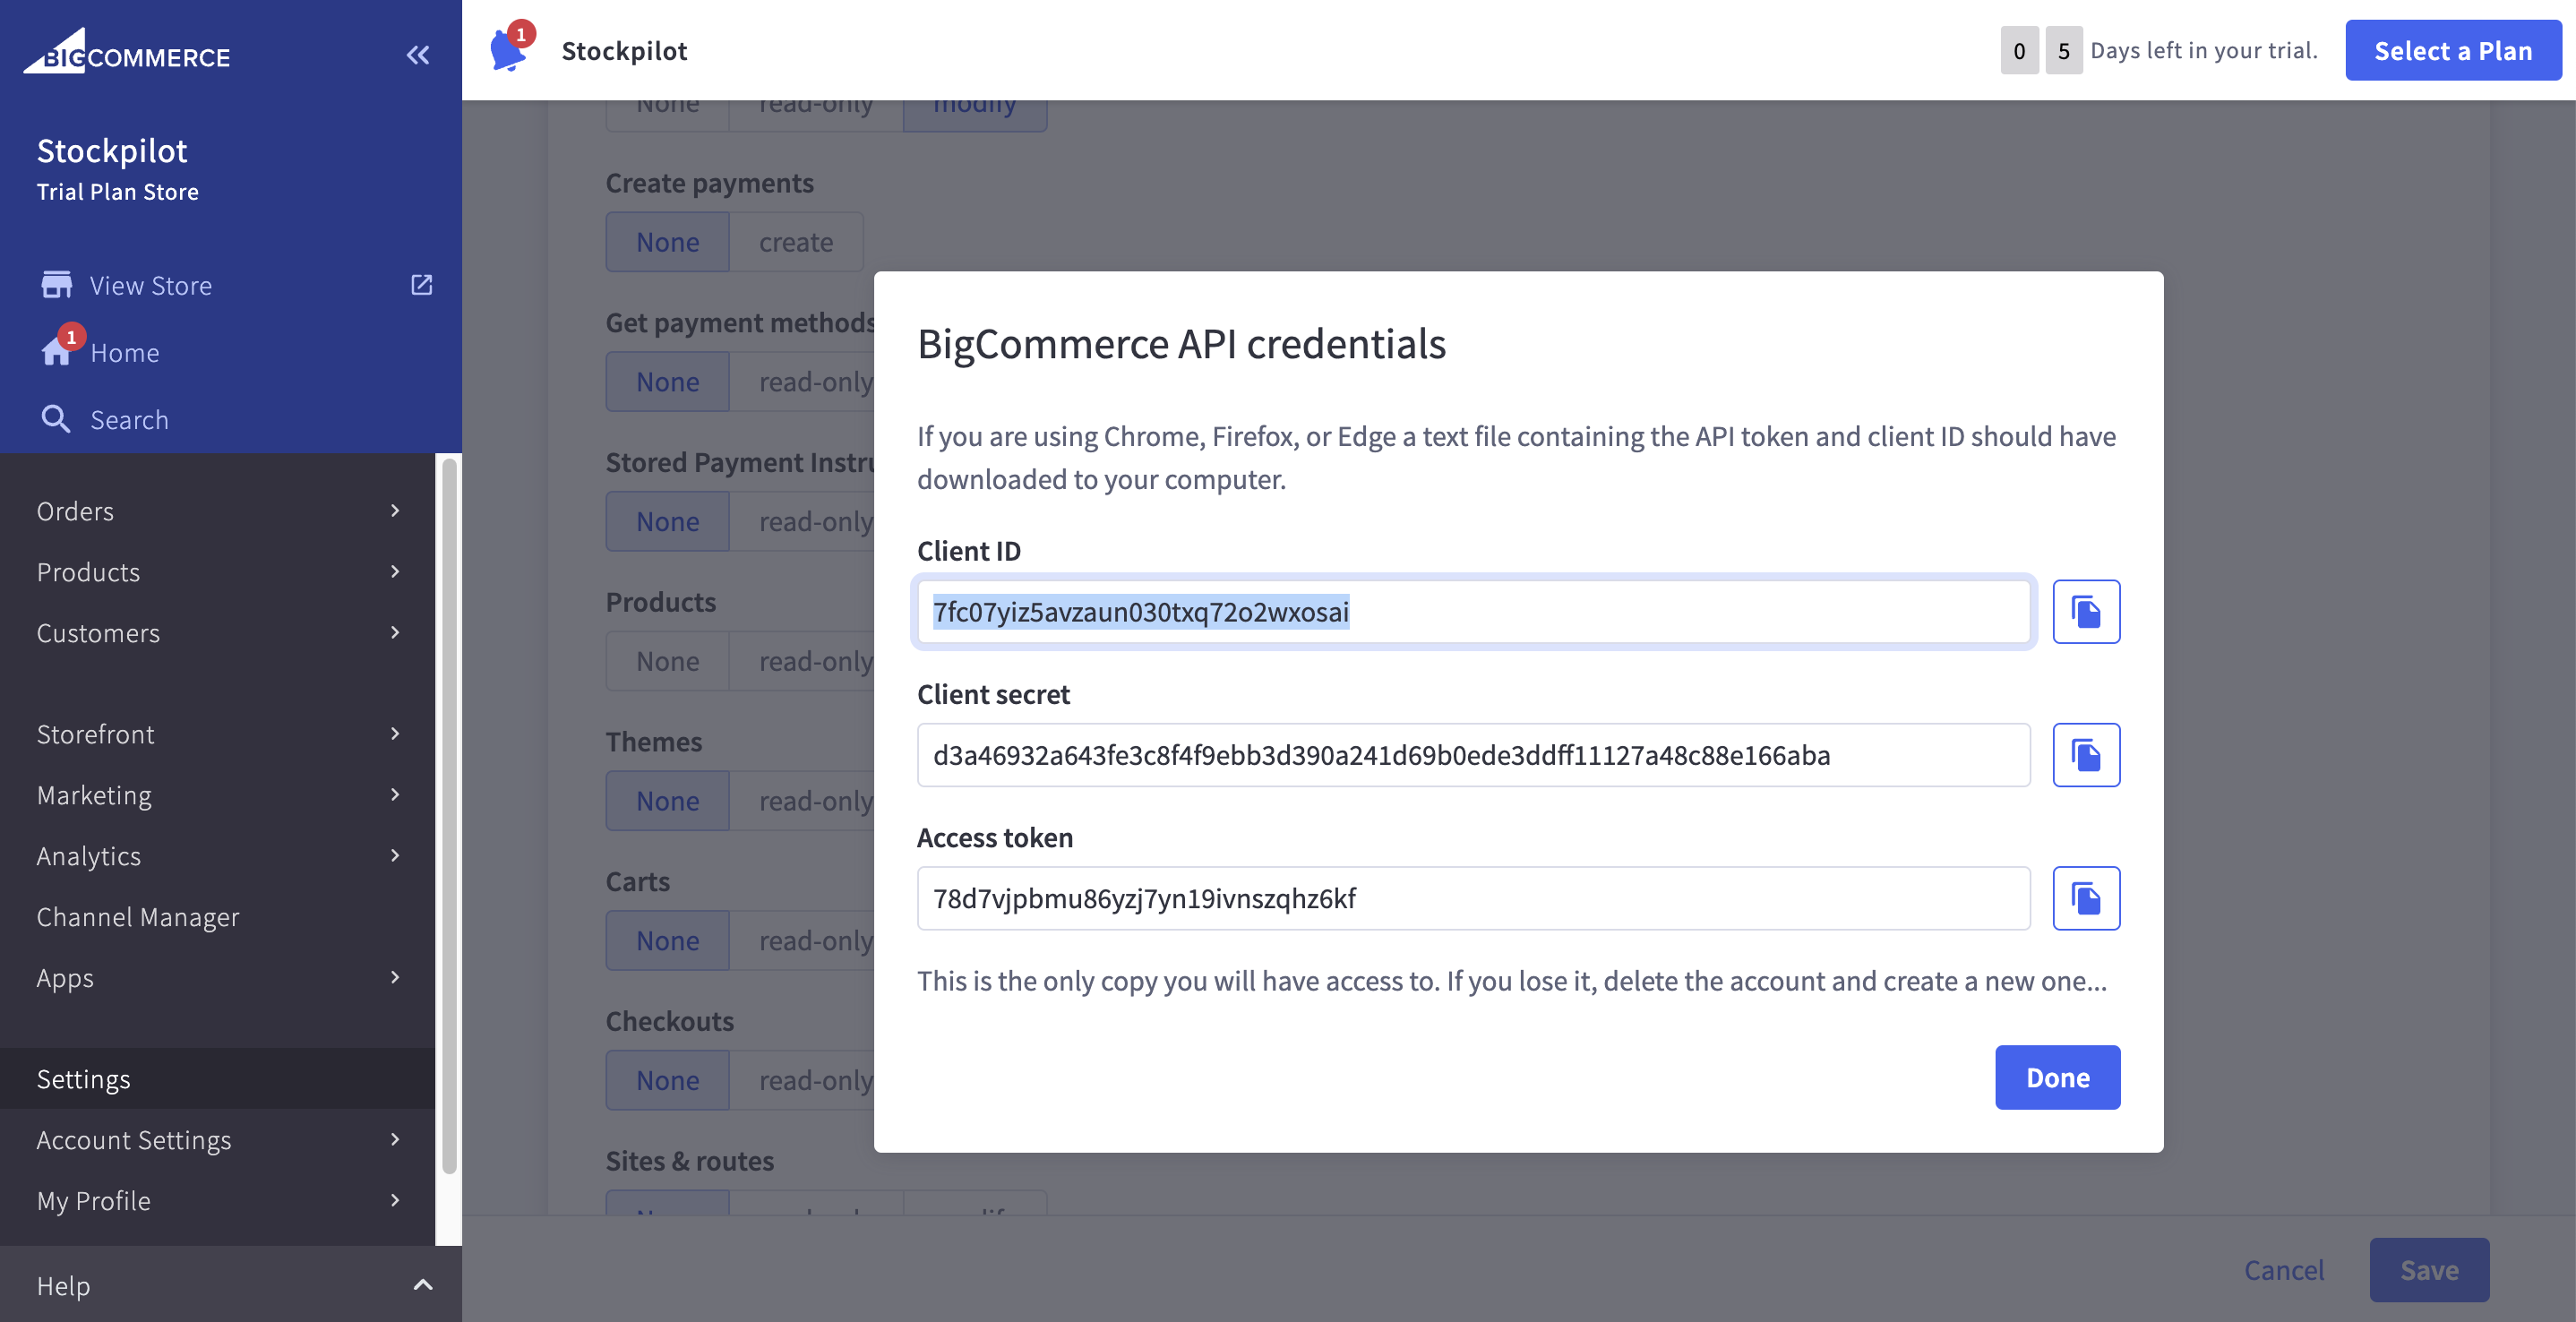The image size is (2576, 1322).
Task: Expand the Products menu chevron
Action: pos(395,571)
